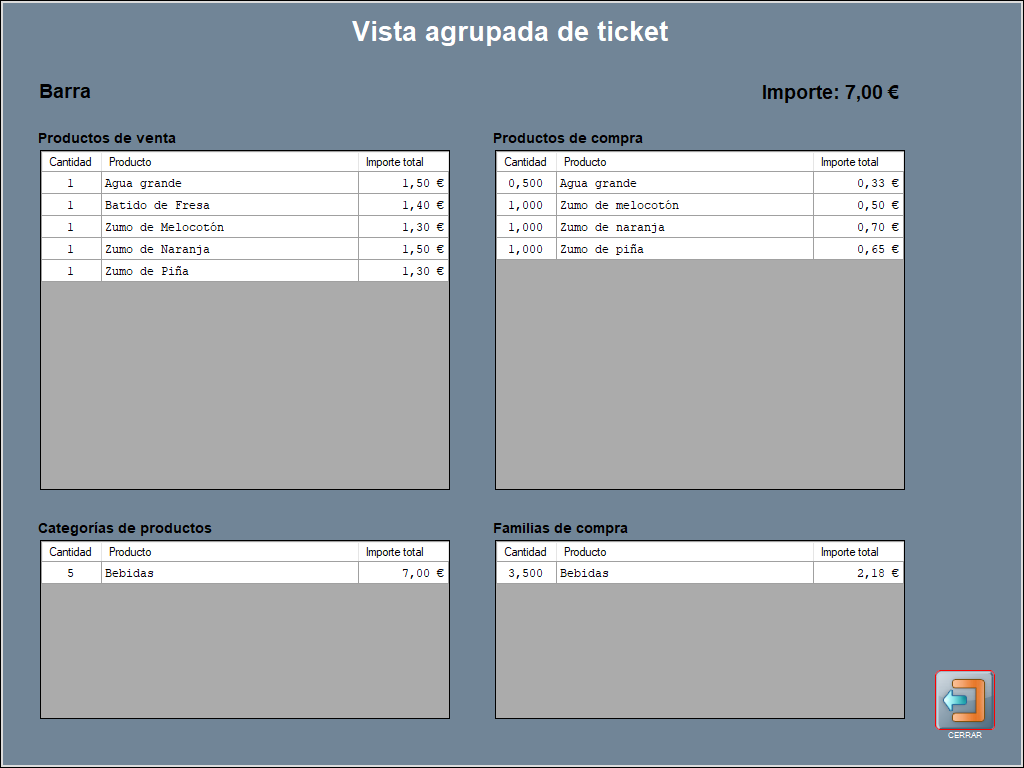
Task: Click Importe total header in Familias de compra
Action: [x=850, y=552]
